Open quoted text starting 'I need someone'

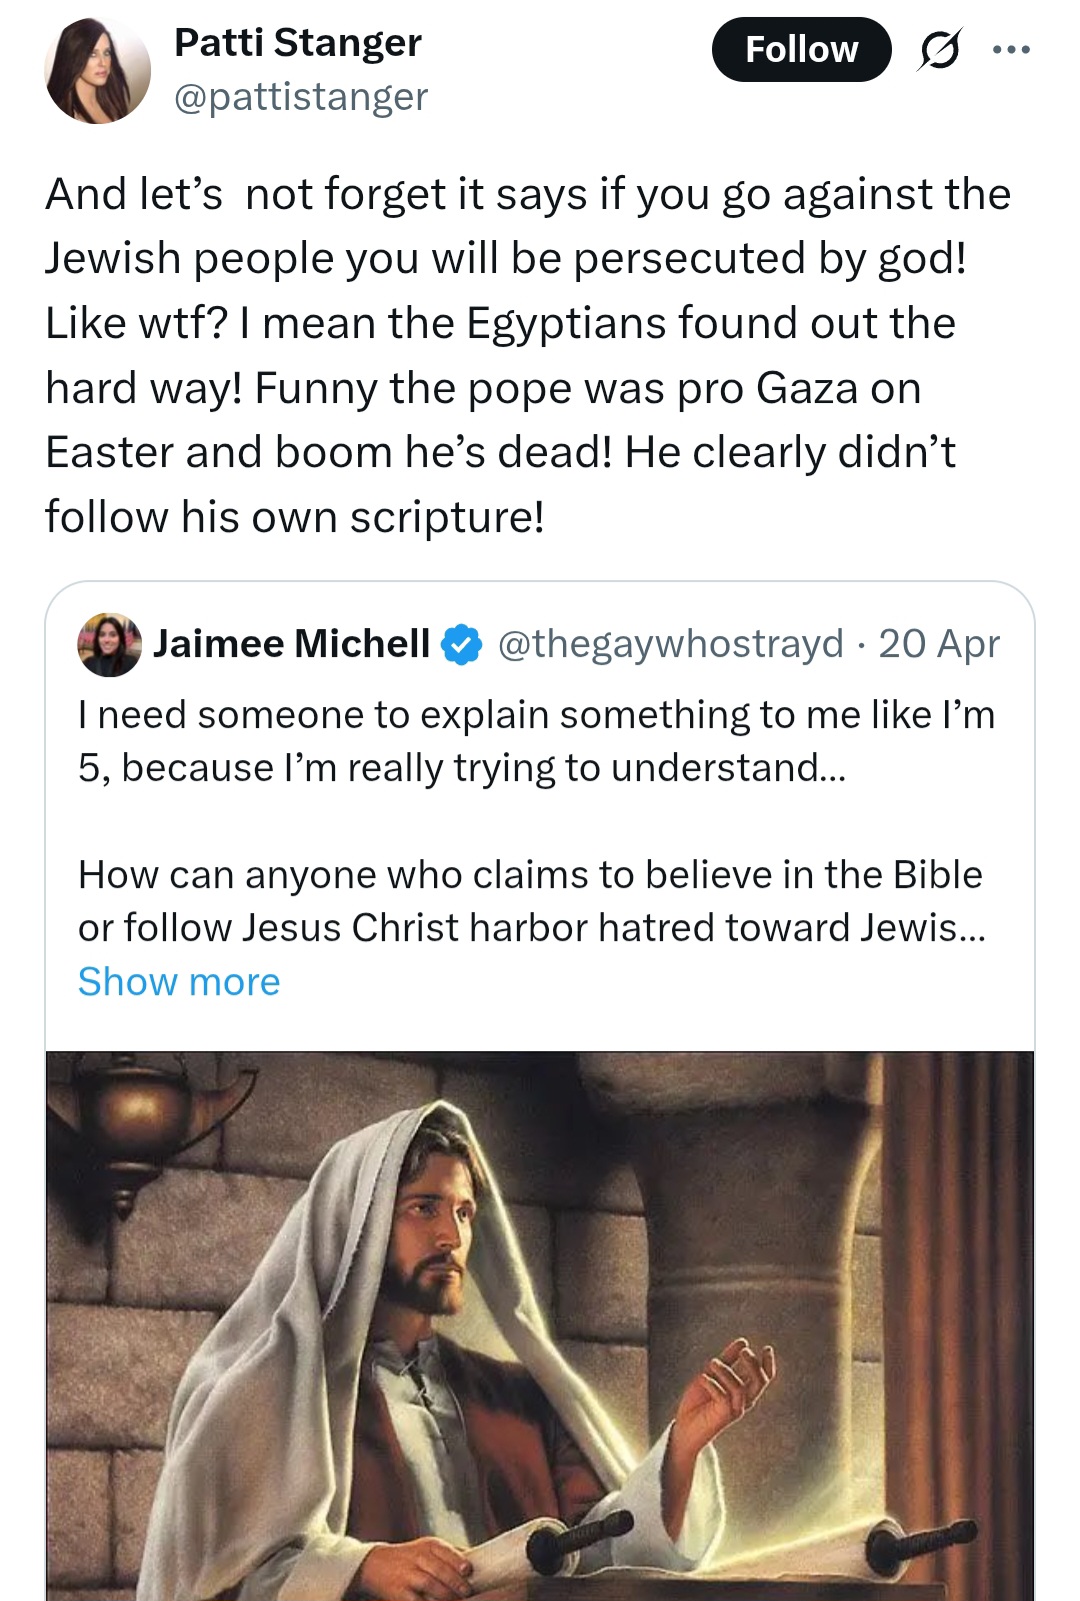537,741
